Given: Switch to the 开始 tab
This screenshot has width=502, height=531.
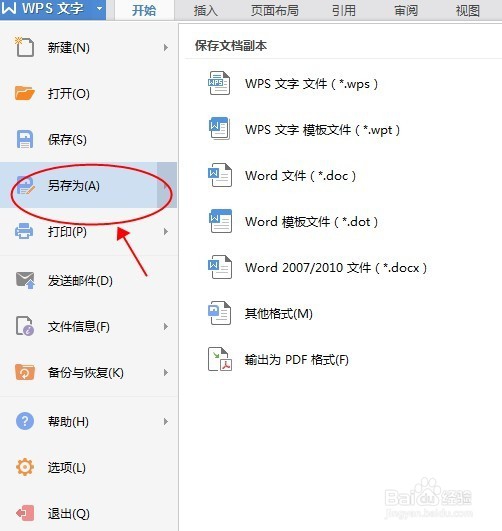Looking at the screenshot, I should pyautogui.click(x=144, y=10).
